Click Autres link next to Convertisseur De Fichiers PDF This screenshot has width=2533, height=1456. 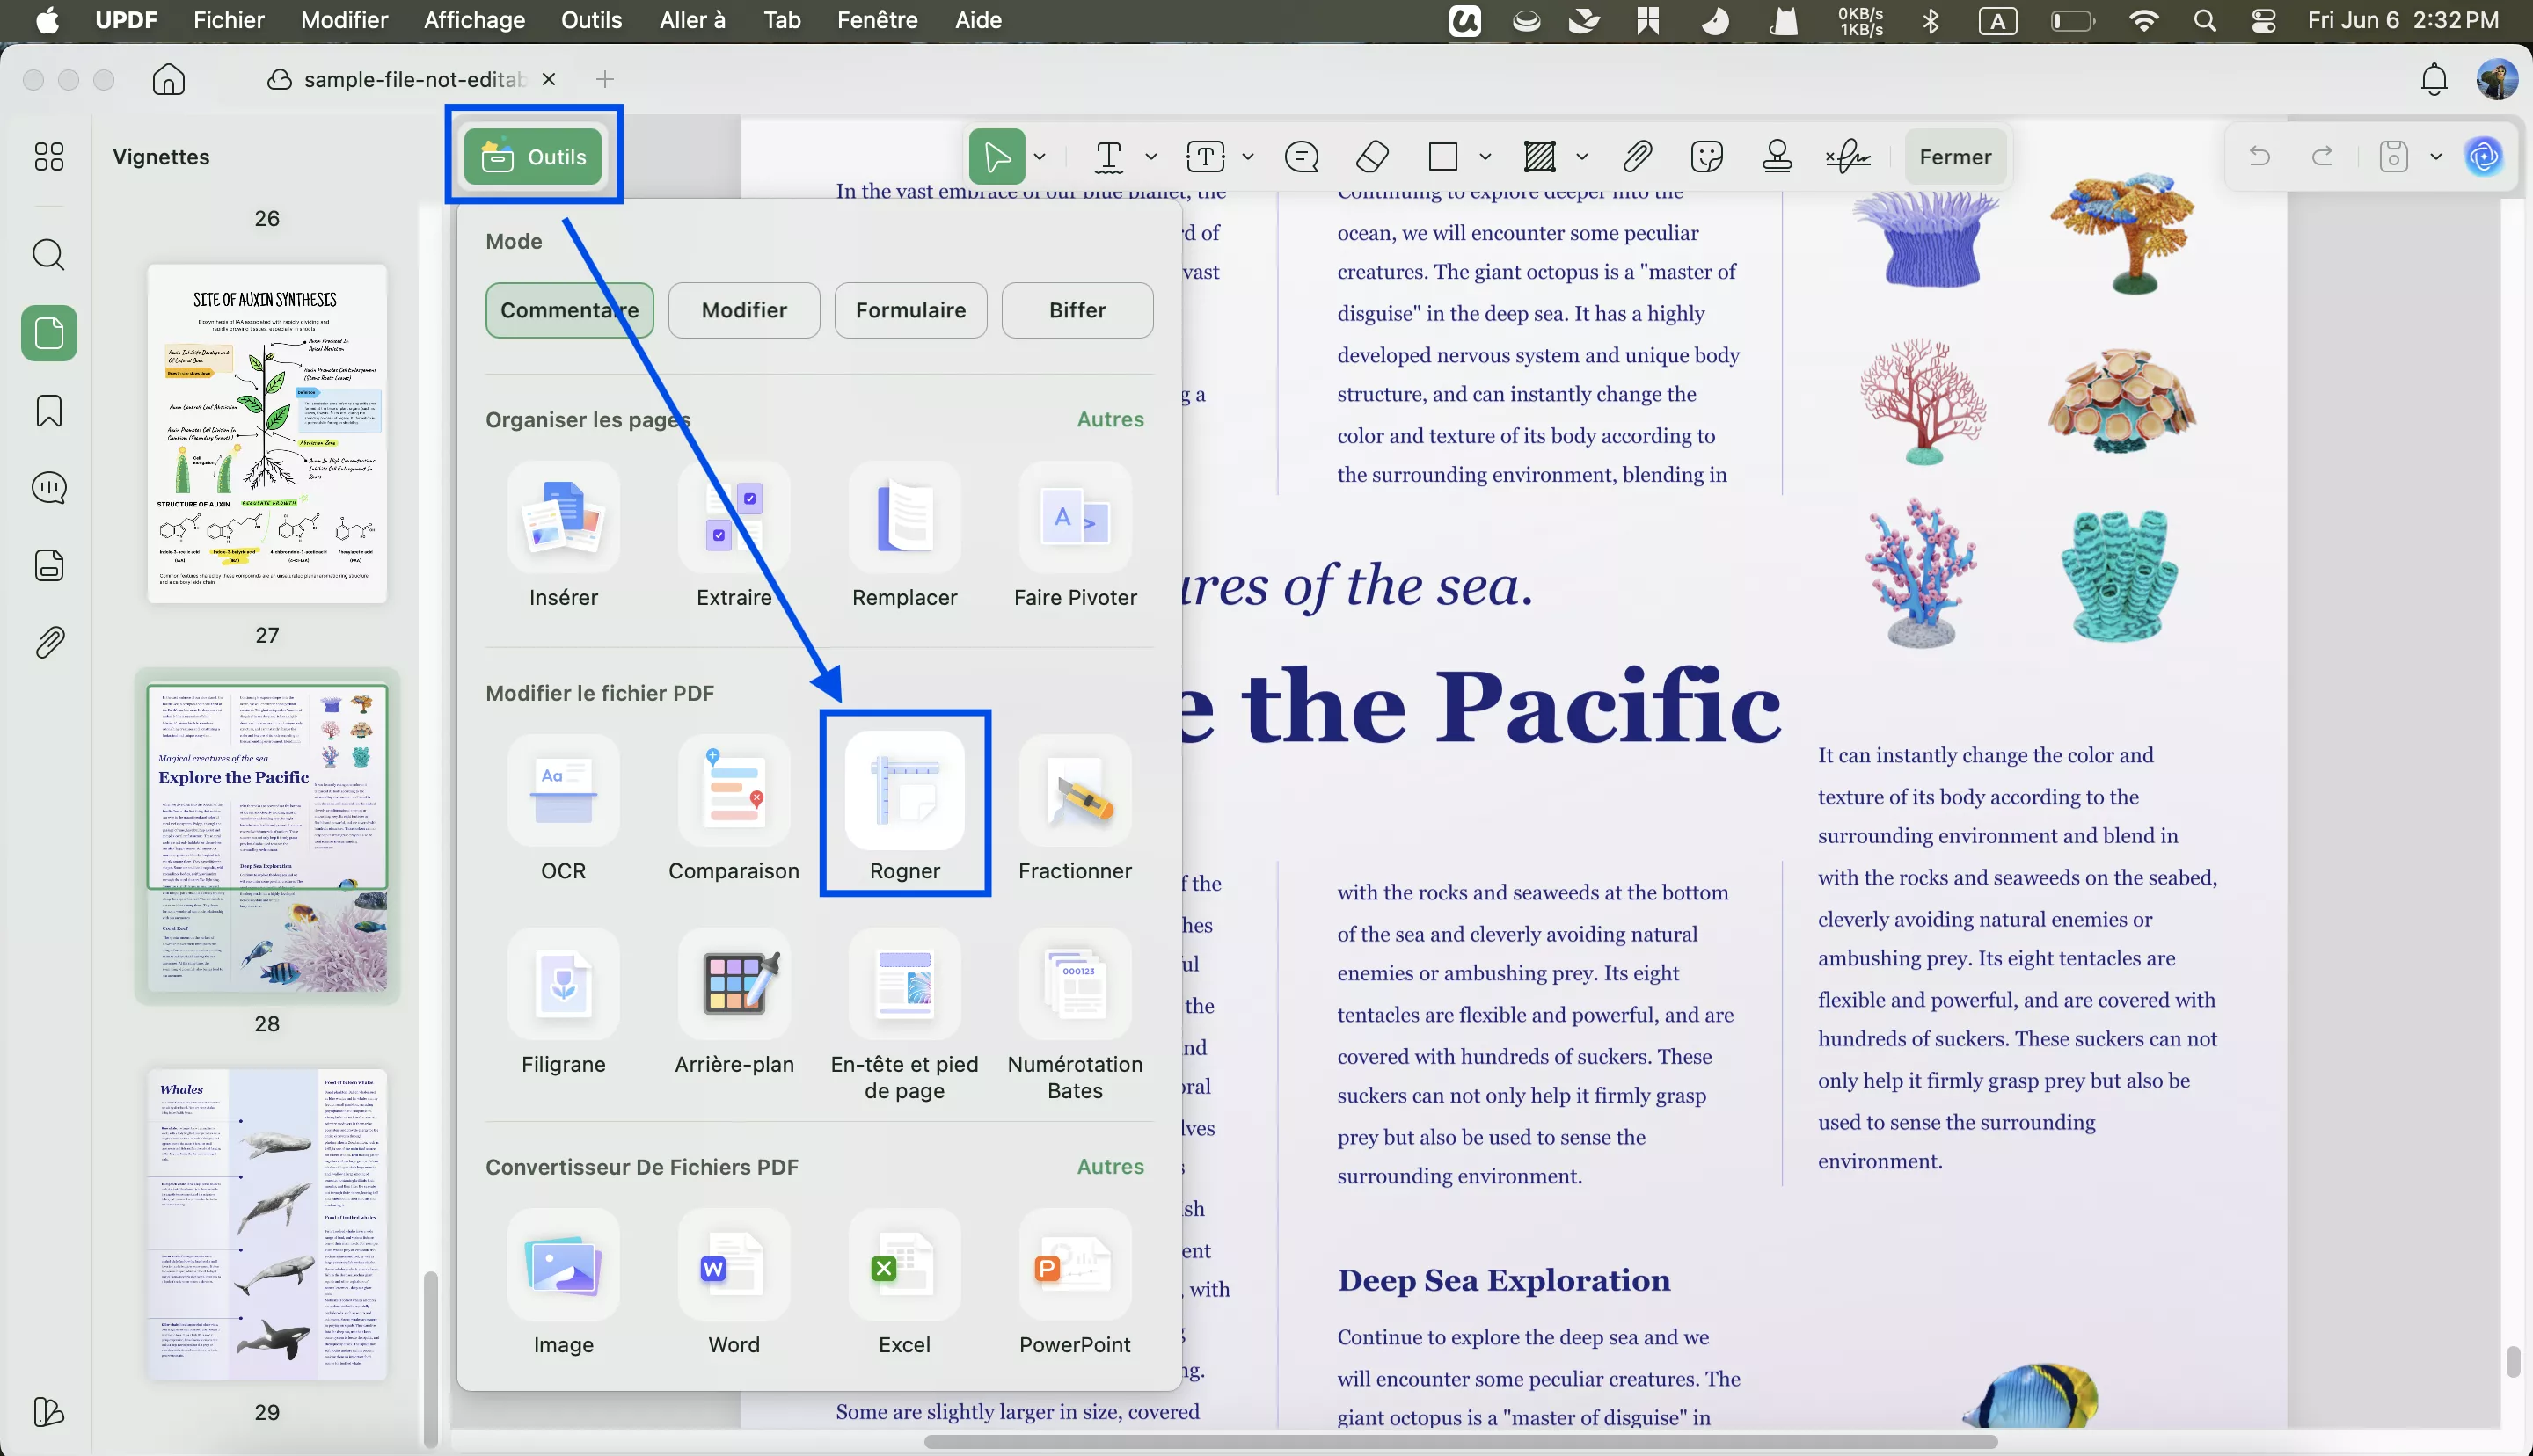click(x=1110, y=1166)
